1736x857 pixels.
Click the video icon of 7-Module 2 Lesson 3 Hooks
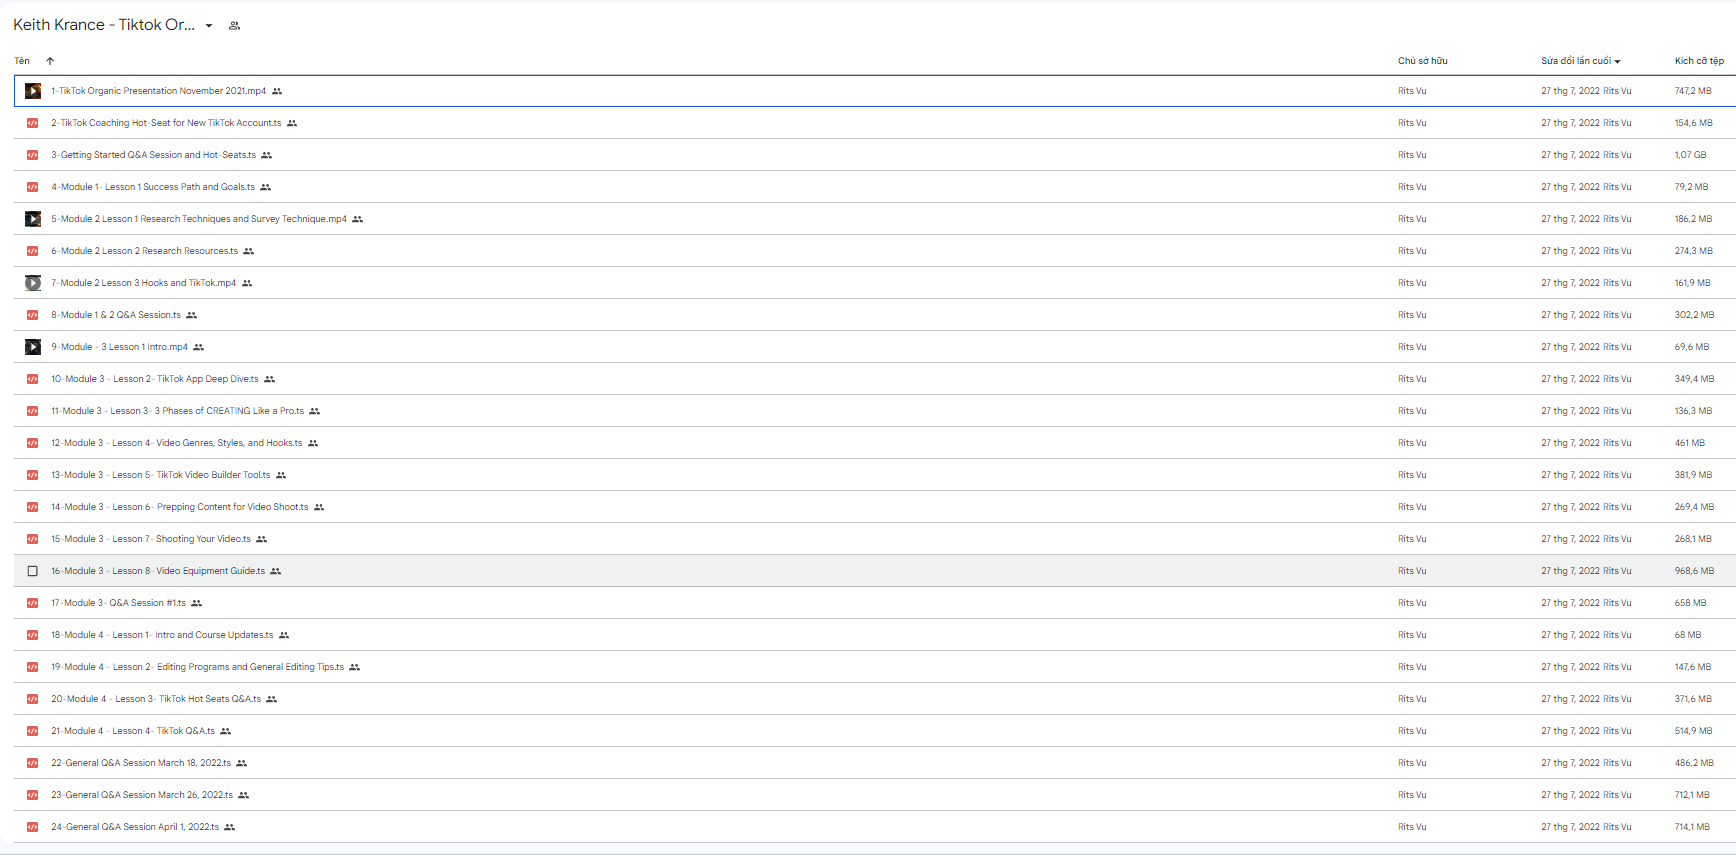pos(33,283)
